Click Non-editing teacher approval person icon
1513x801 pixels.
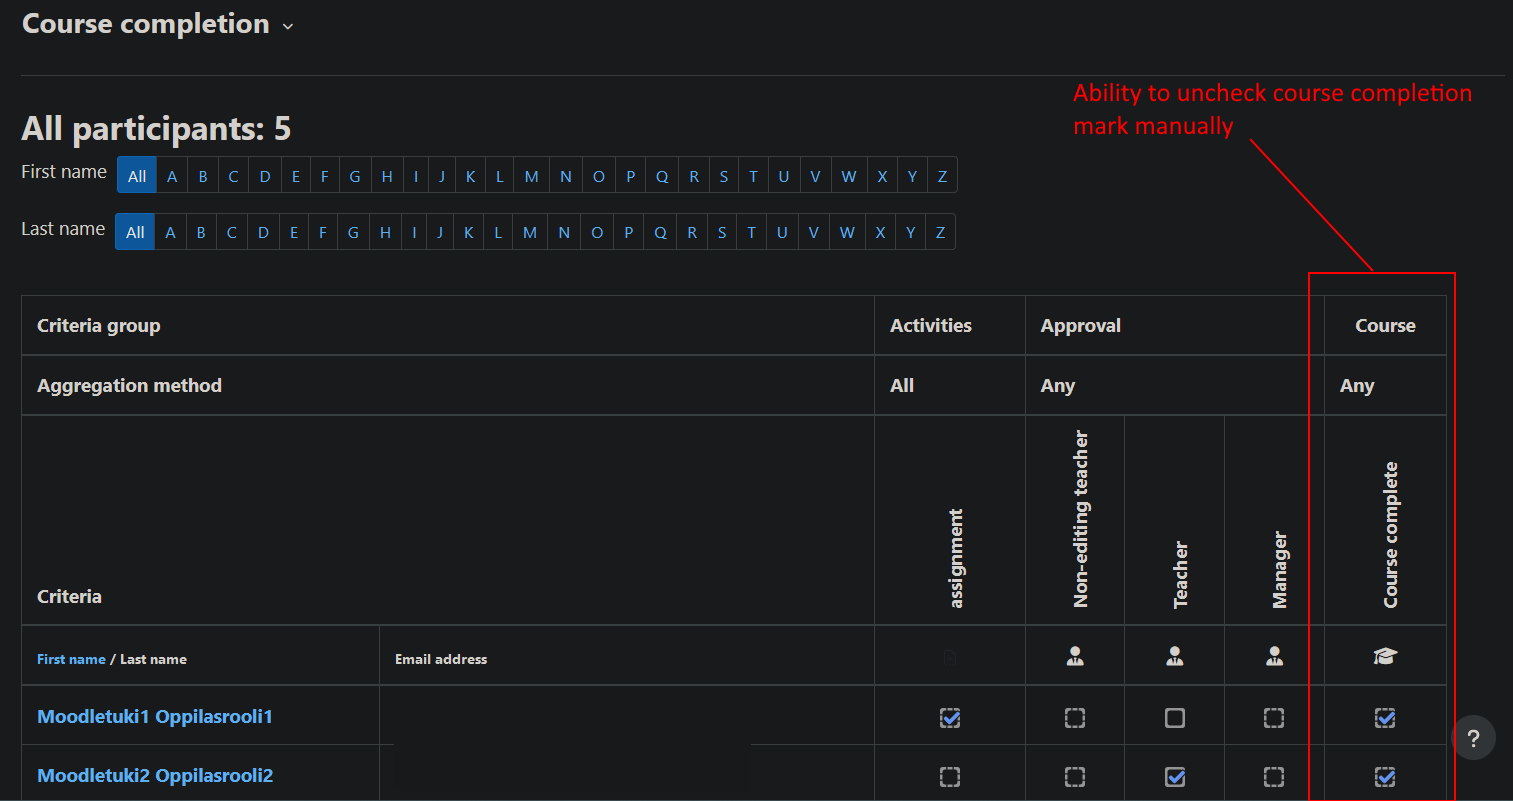coord(1075,656)
